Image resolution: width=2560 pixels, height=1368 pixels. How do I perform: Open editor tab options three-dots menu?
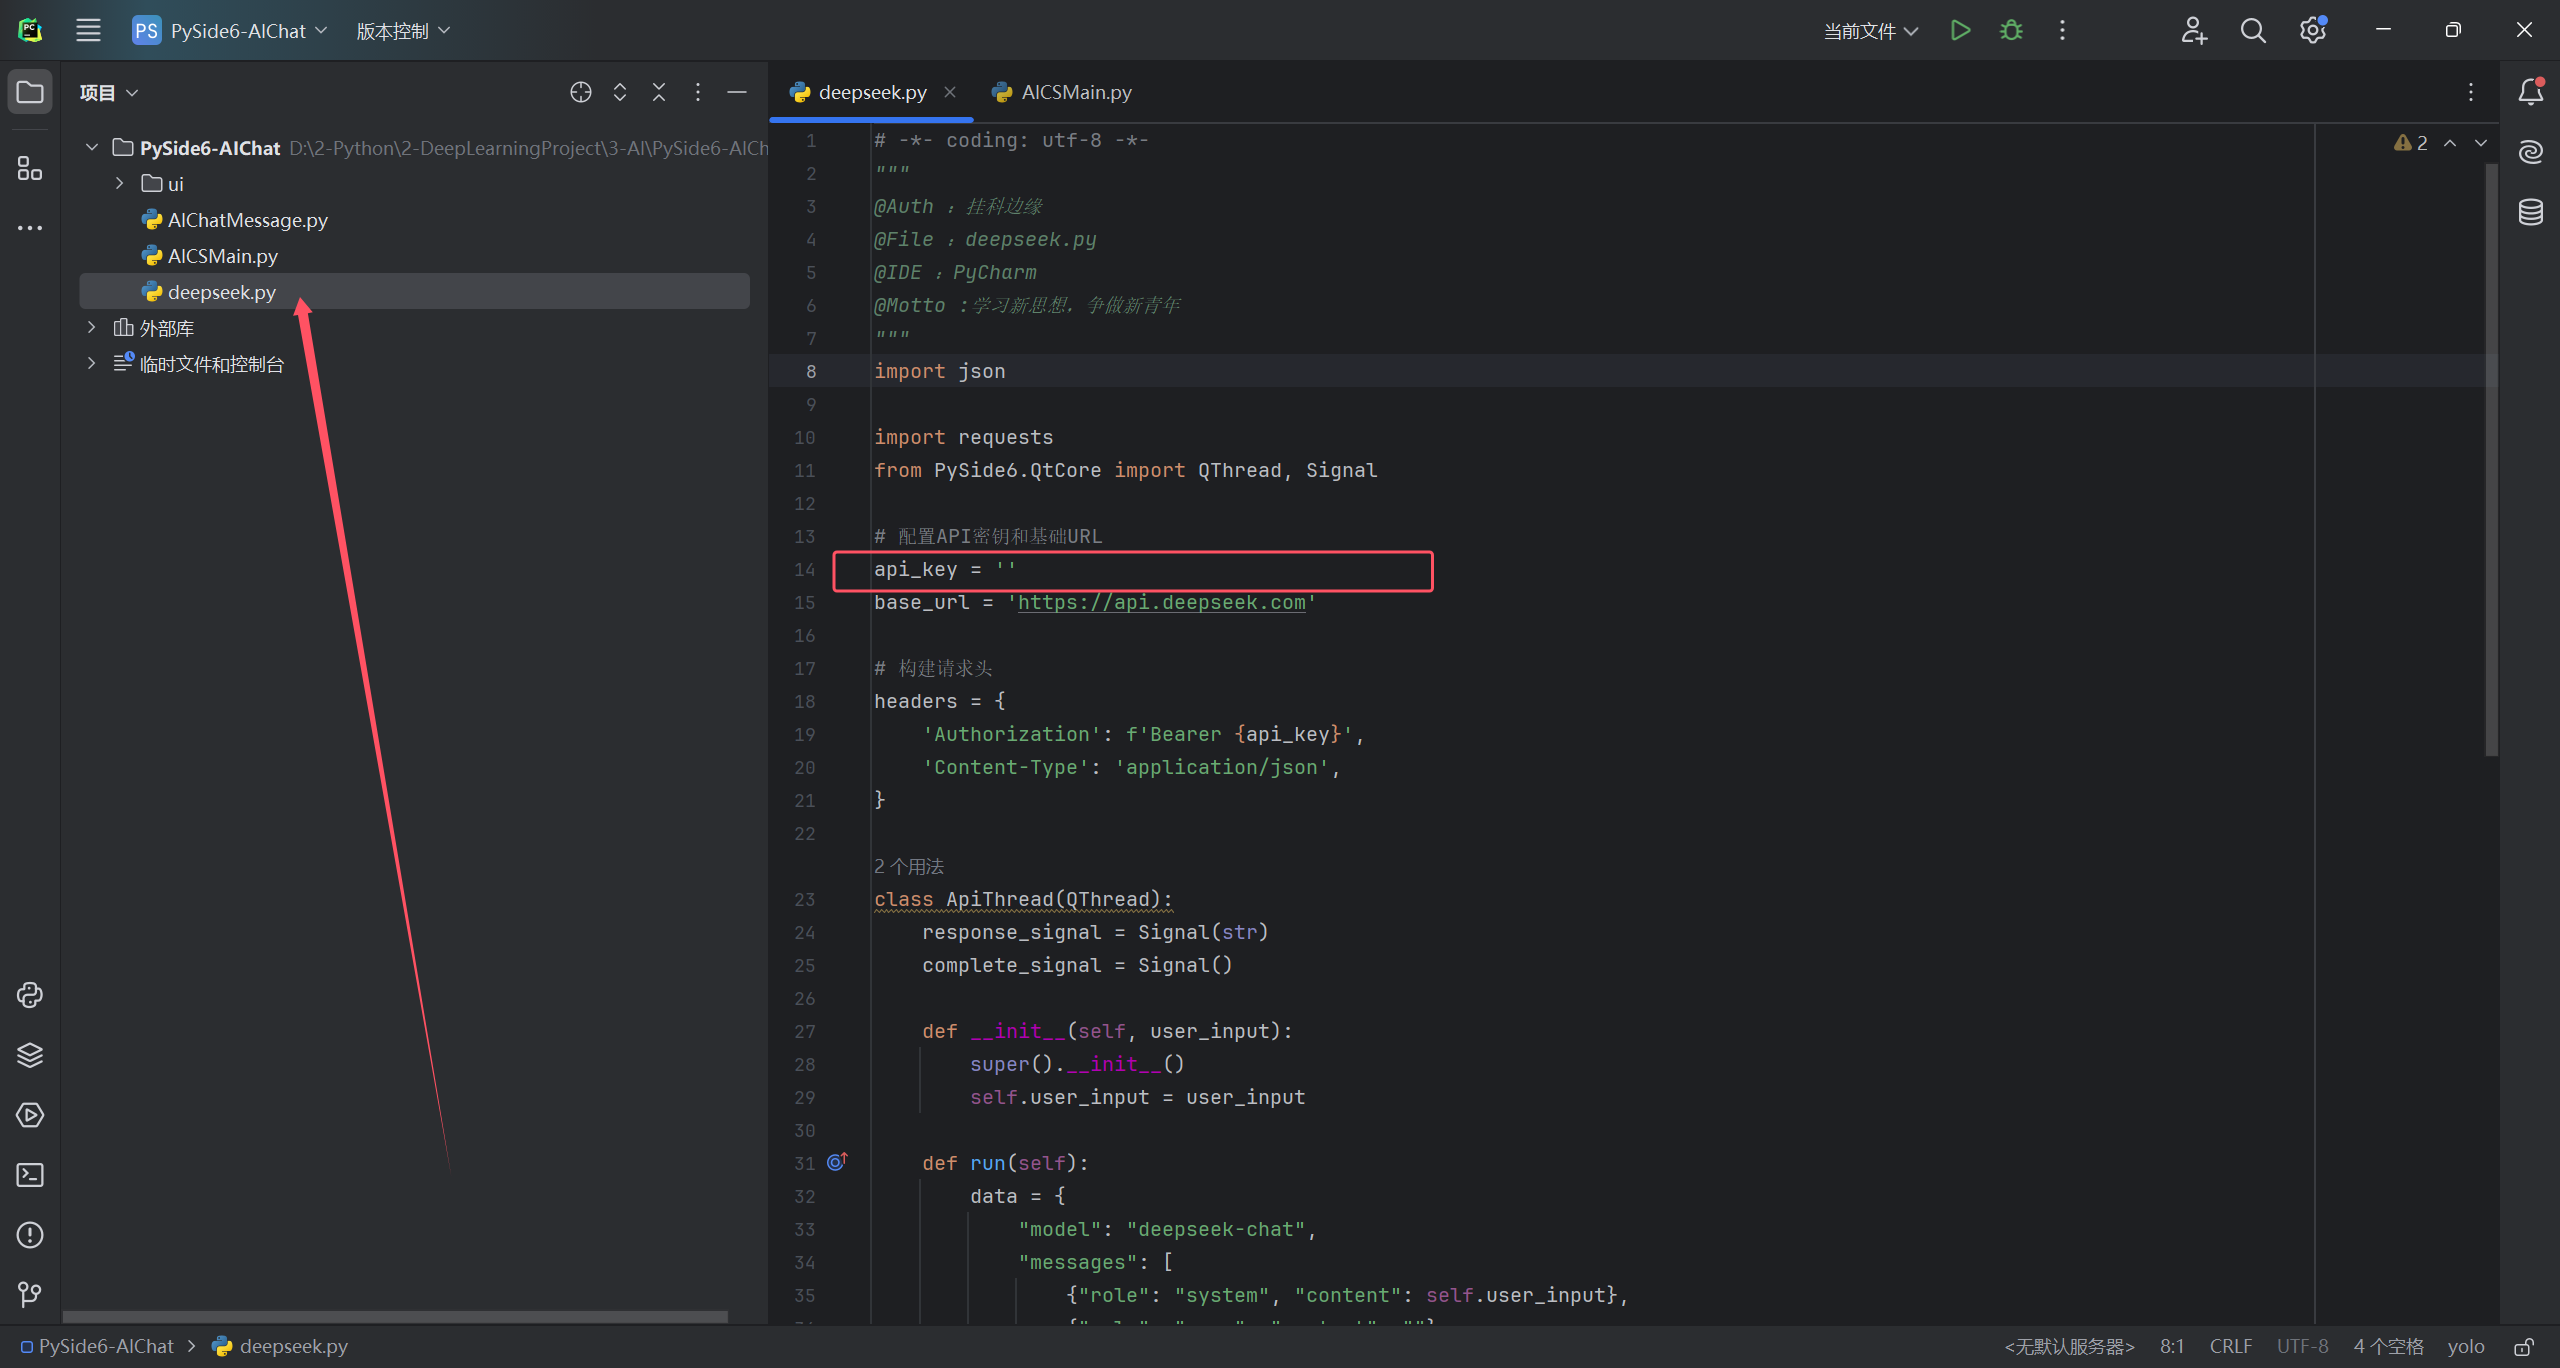click(2471, 92)
